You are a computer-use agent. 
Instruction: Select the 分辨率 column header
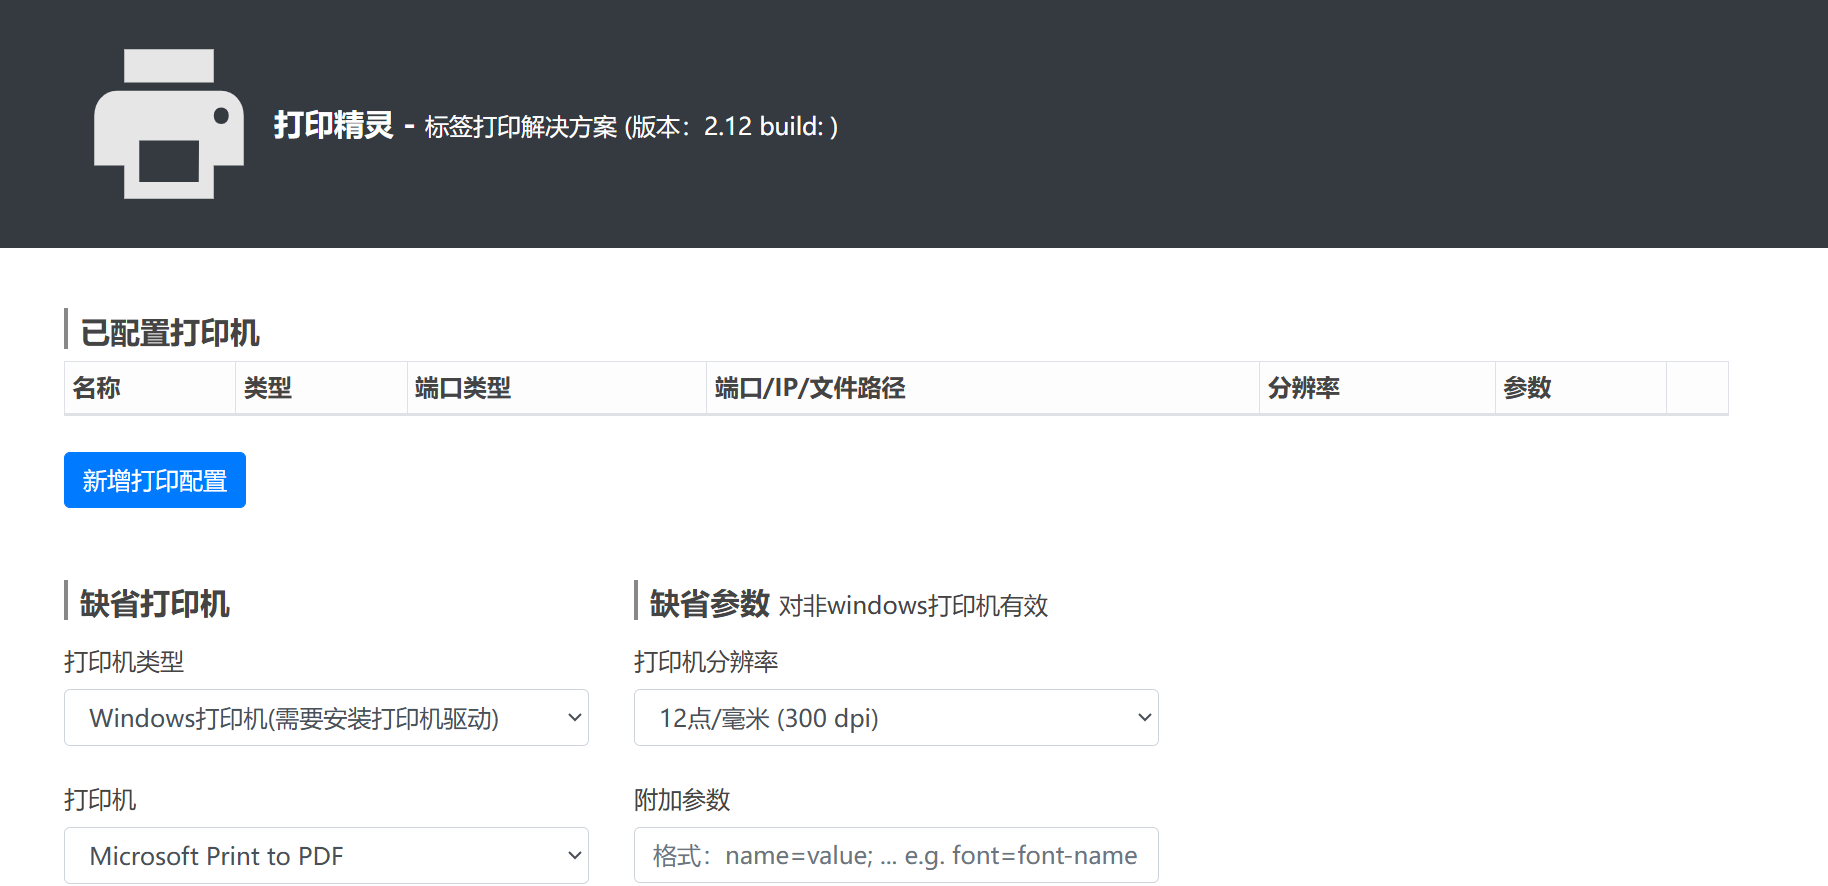[x=1304, y=388]
